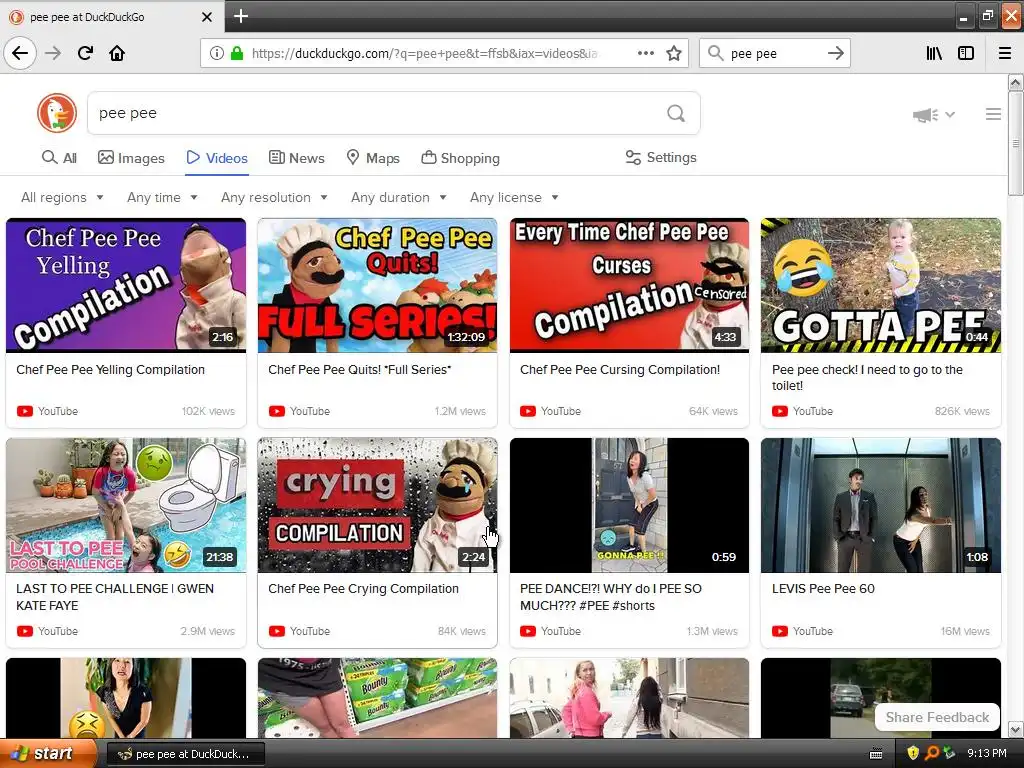Switch to the Images tab
Image resolution: width=1024 pixels, height=768 pixels.
(x=131, y=157)
